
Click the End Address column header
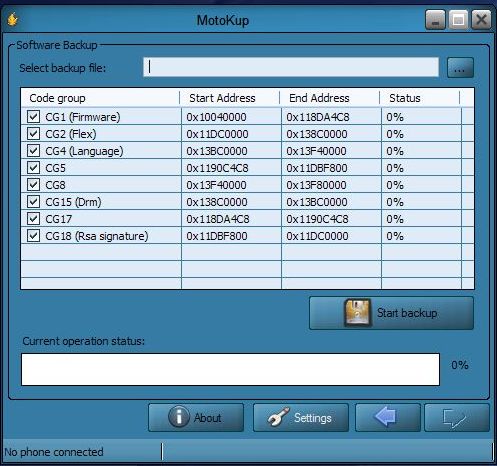coord(330,98)
